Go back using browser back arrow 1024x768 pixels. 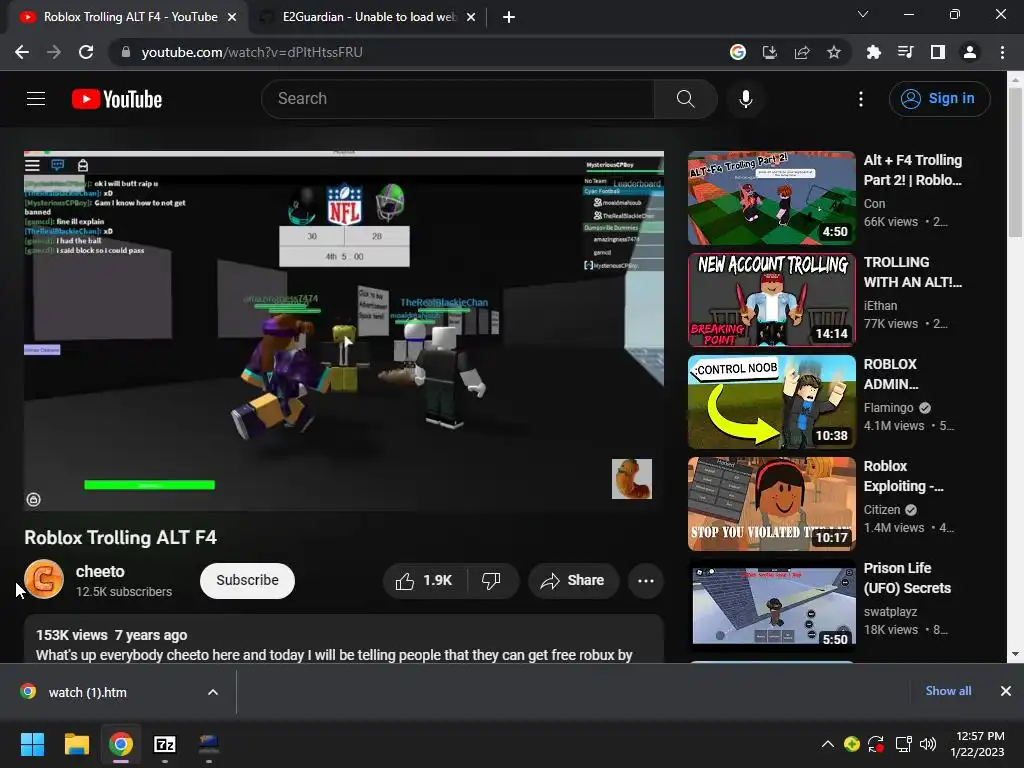[x=22, y=52]
